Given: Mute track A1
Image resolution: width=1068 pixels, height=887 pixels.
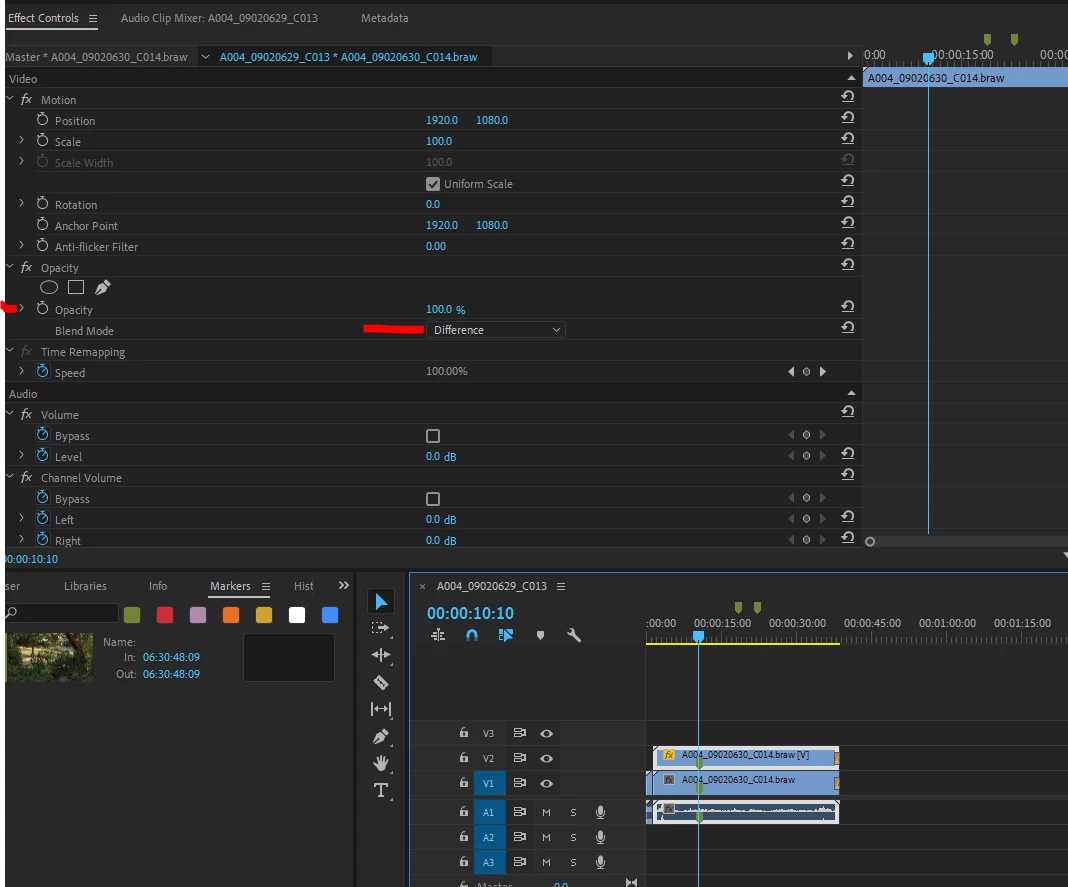Looking at the screenshot, I should [x=546, y=812].
